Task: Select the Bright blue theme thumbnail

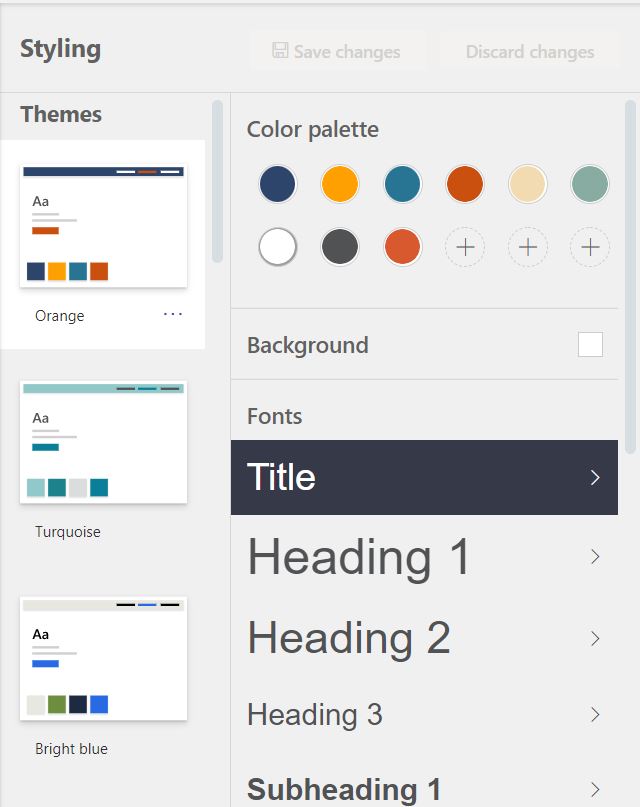Action: [x=104, y=658]
